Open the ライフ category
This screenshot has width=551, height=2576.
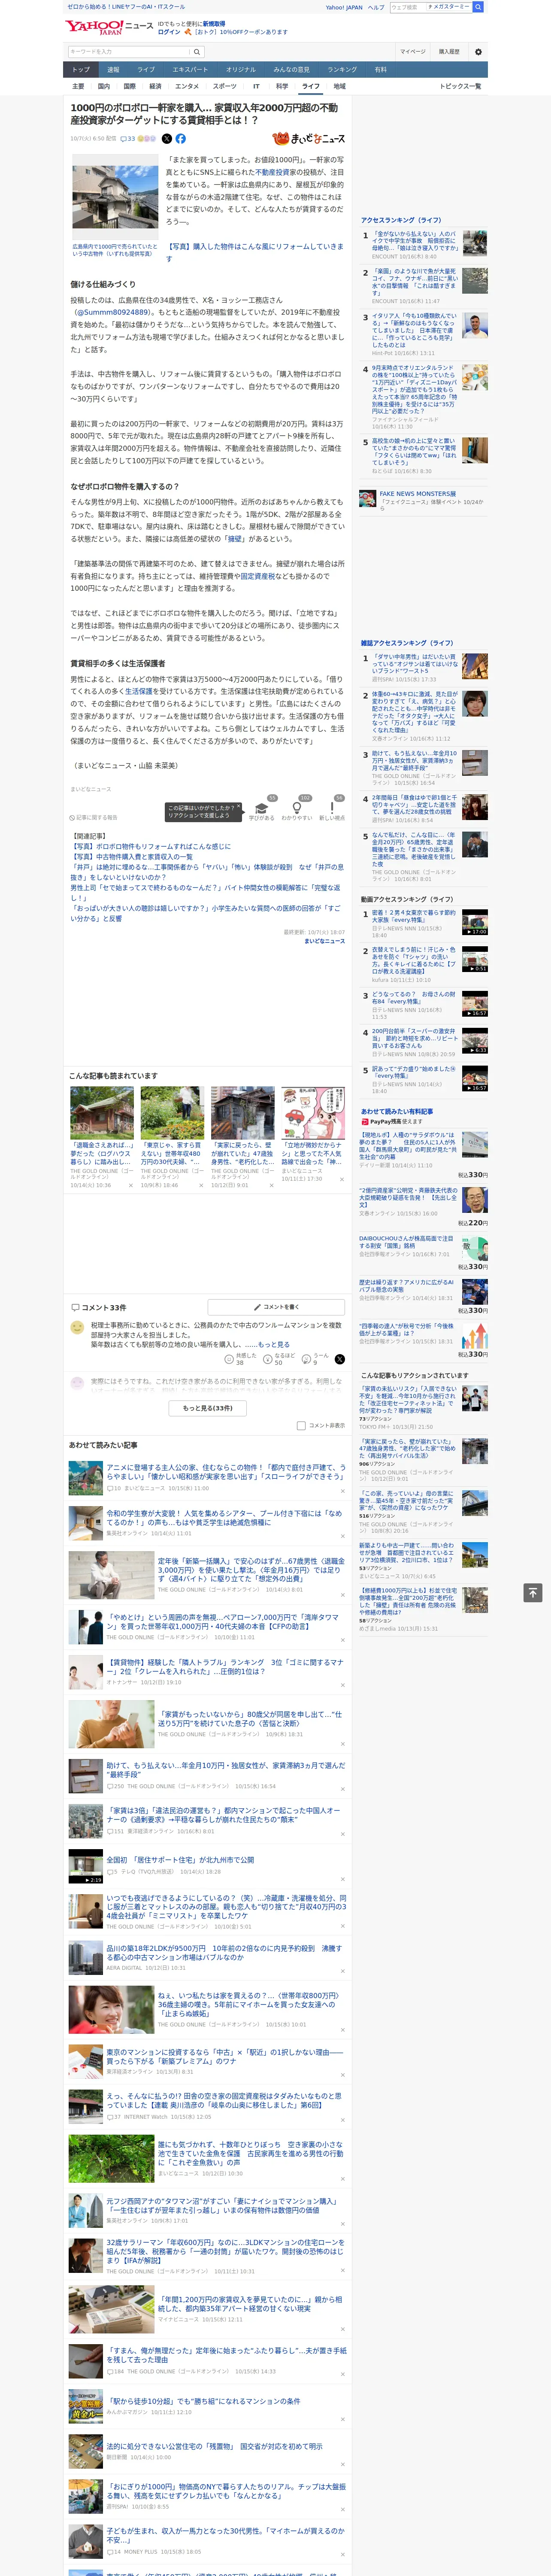311,86
